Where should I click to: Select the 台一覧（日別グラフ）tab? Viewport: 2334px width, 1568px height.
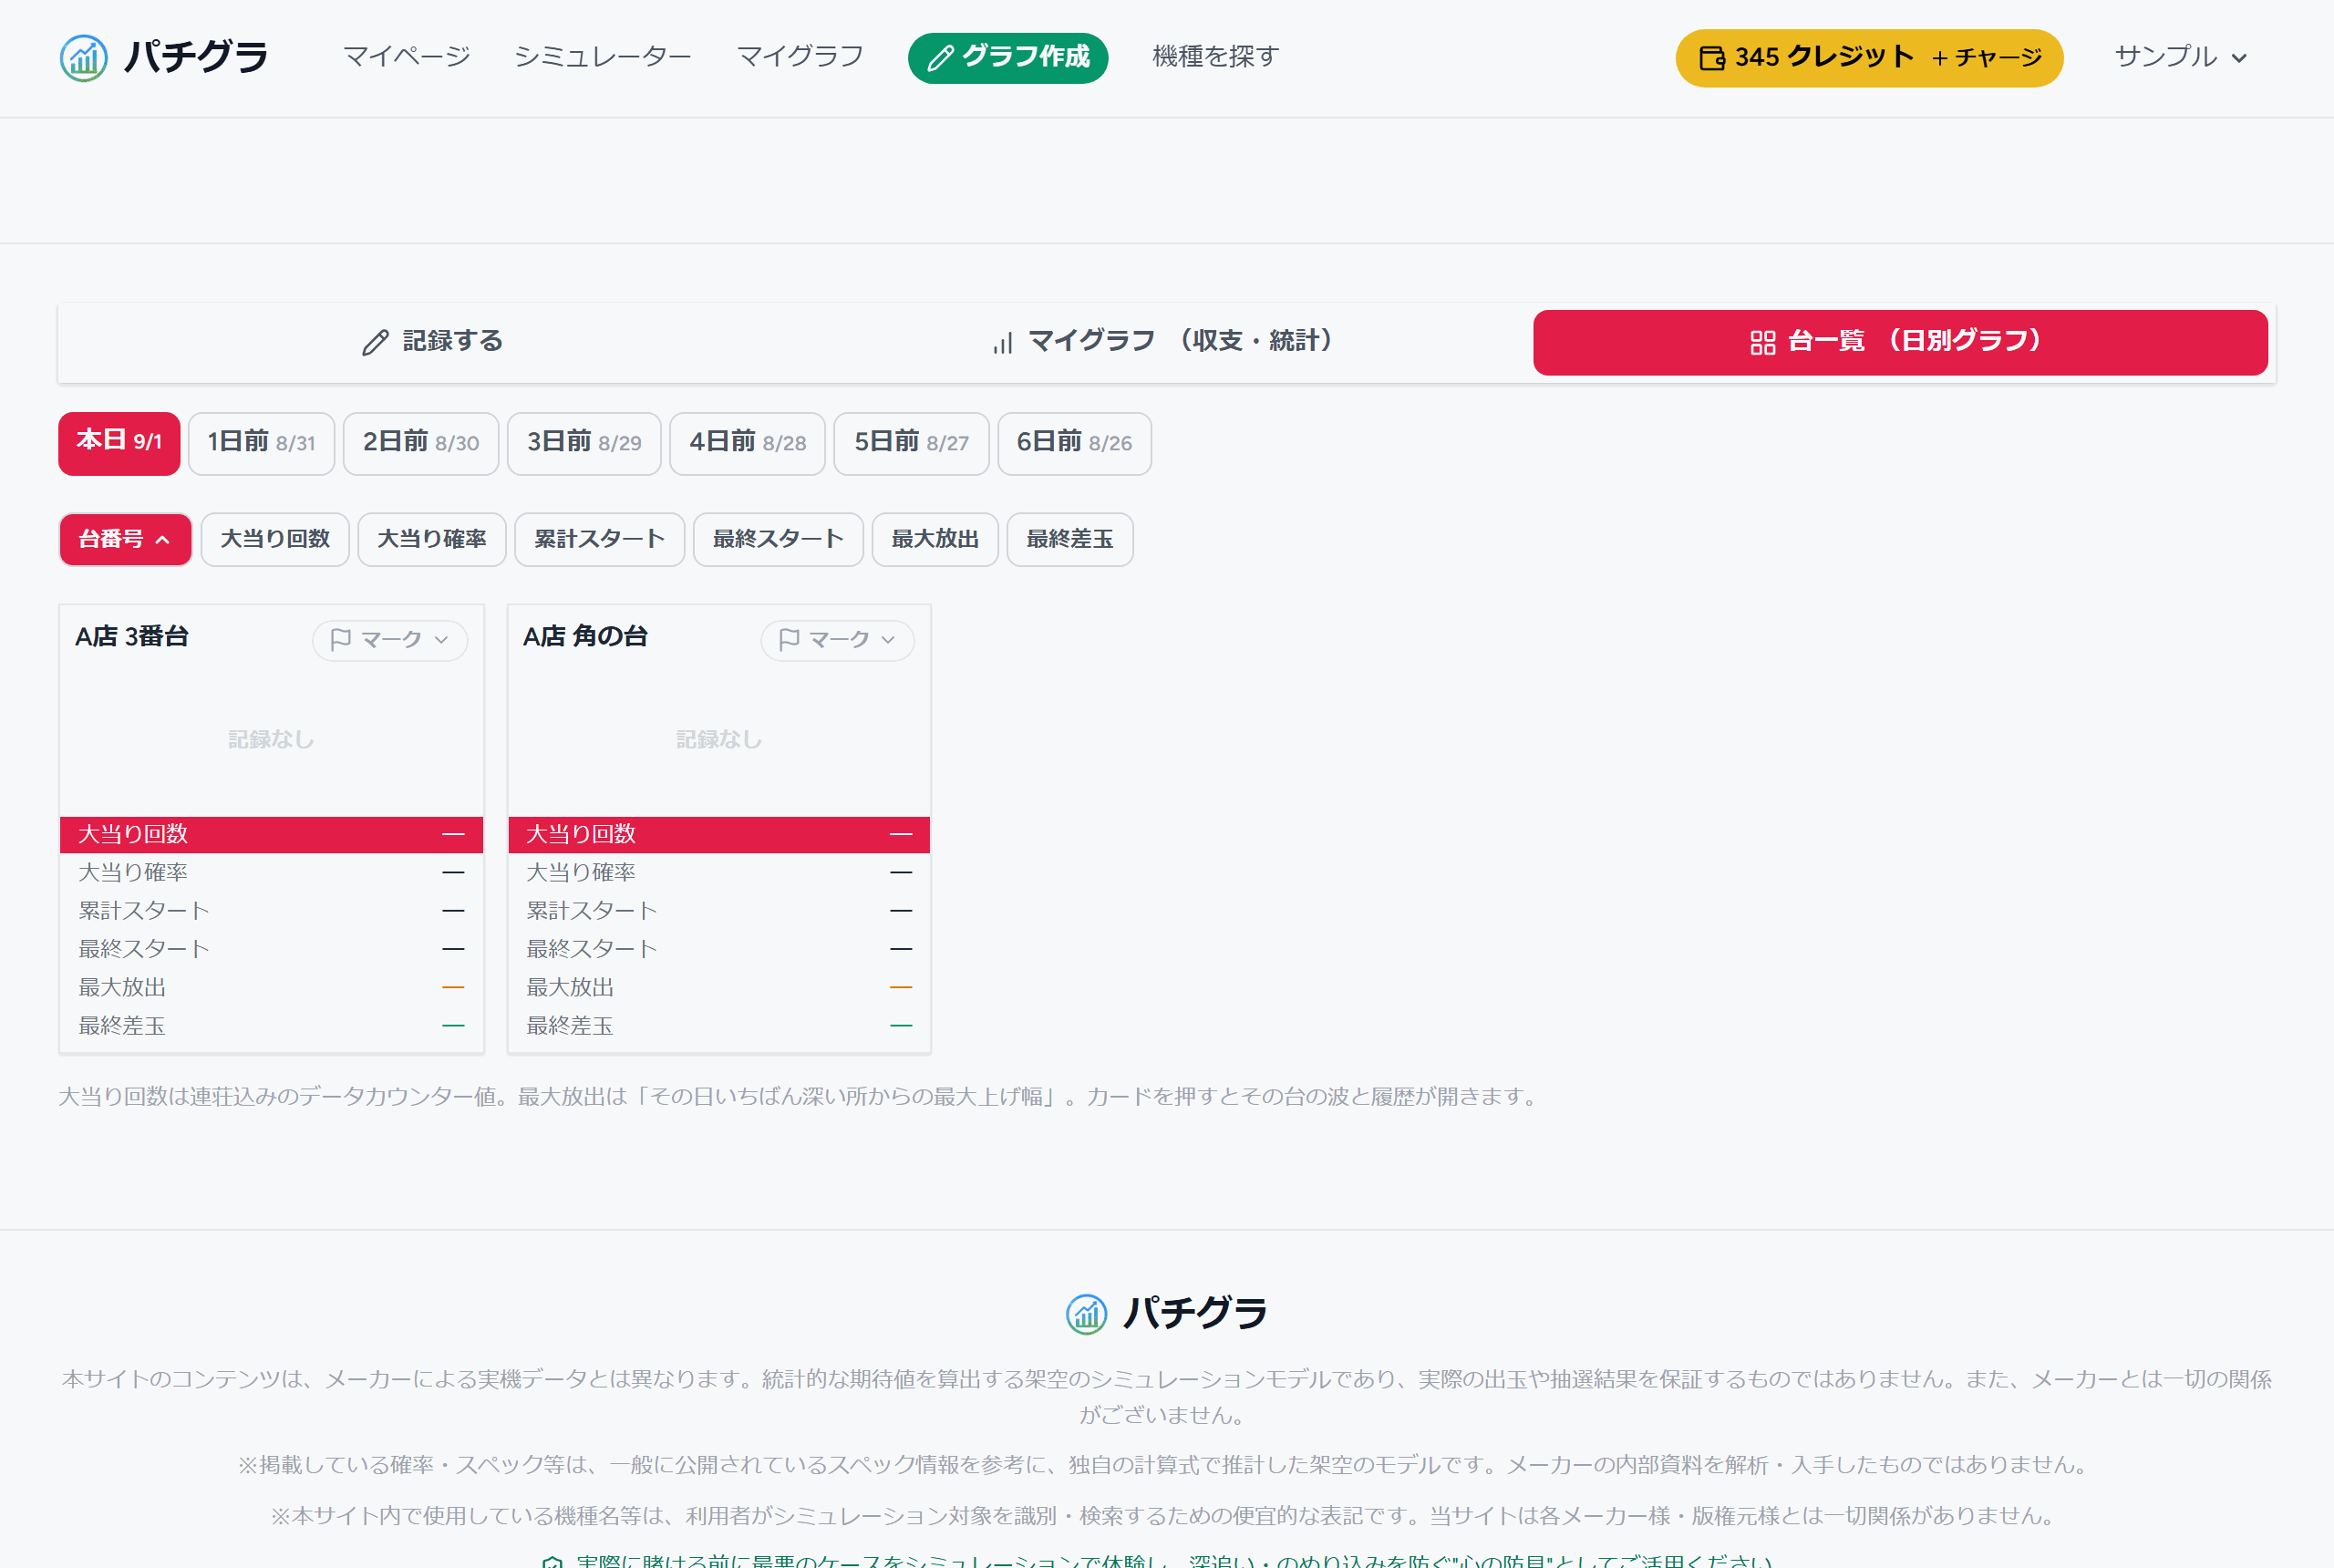coord(1900,342)
